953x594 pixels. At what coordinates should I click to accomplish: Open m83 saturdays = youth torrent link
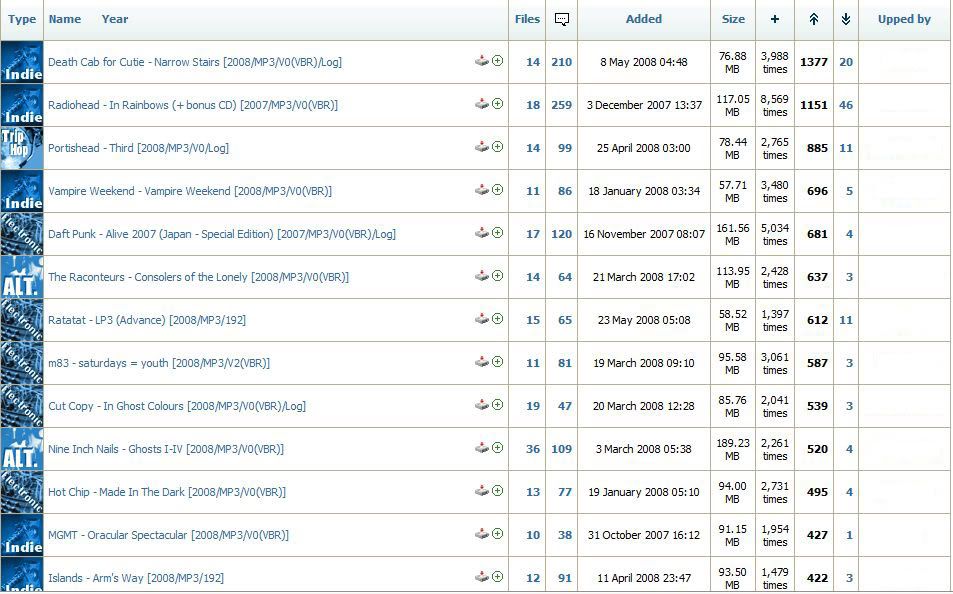coord(159,363)
